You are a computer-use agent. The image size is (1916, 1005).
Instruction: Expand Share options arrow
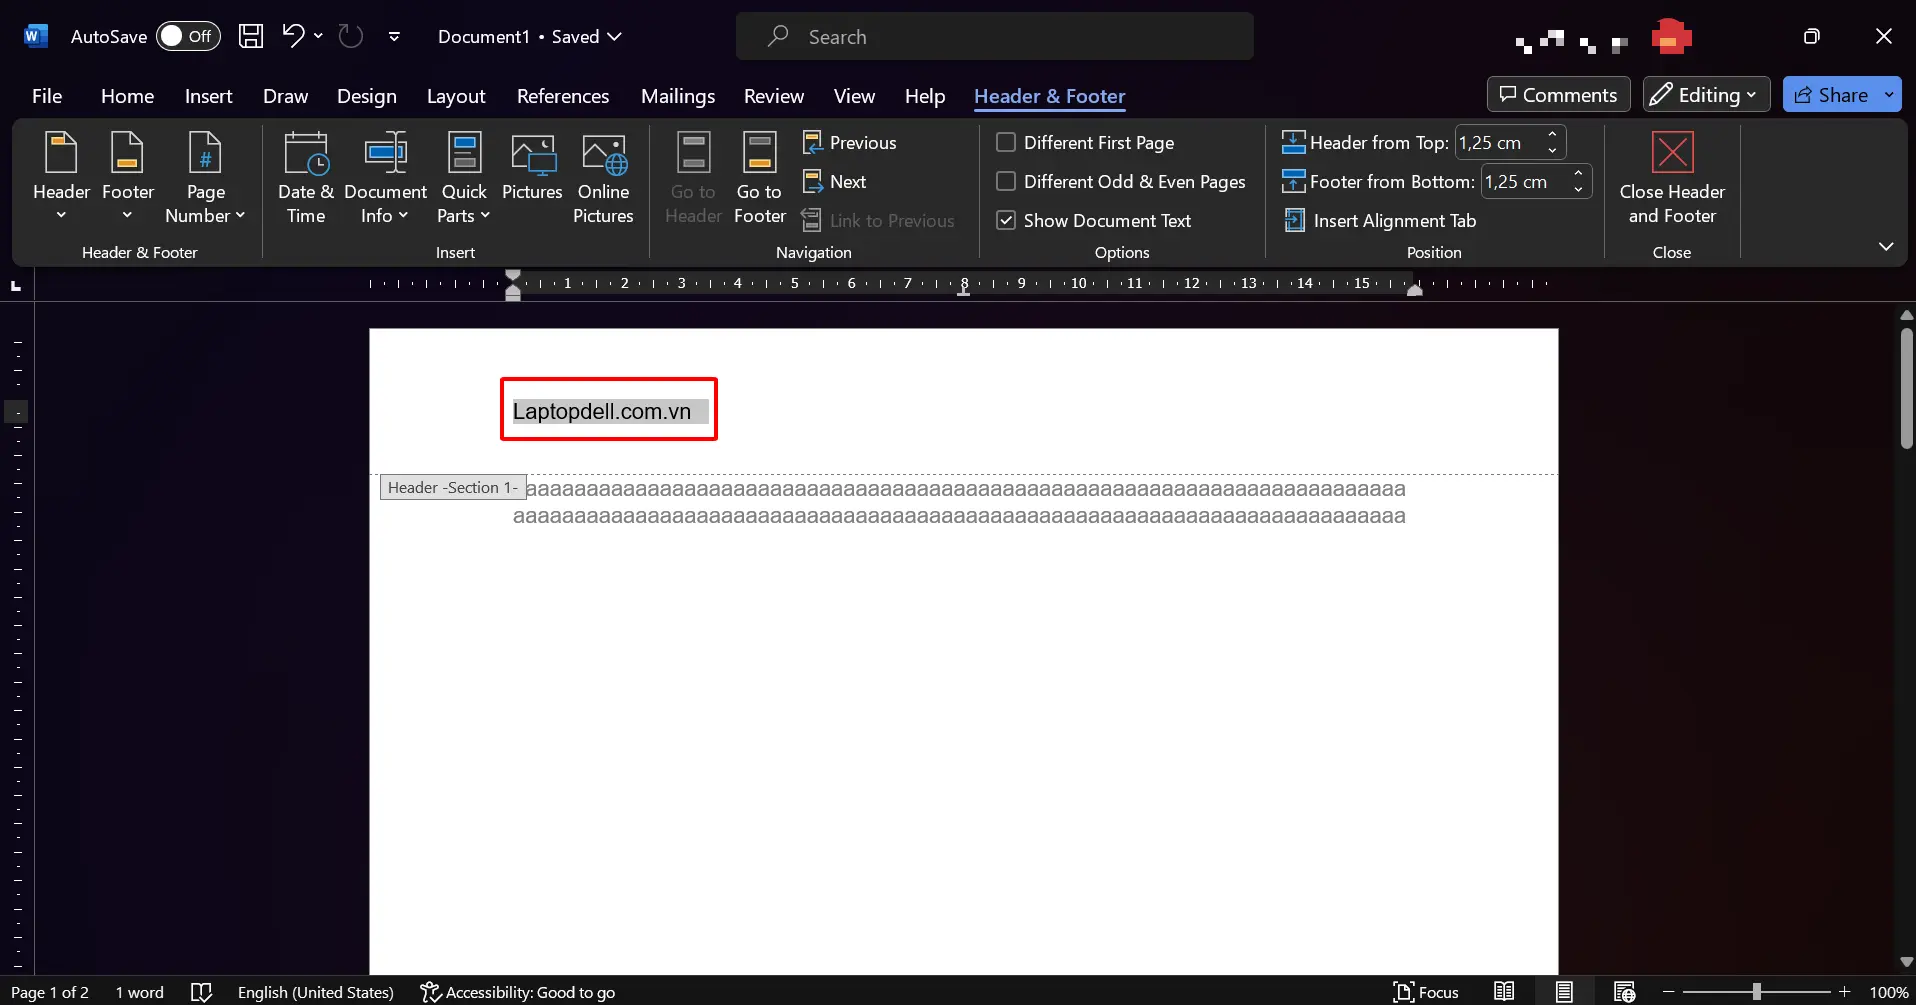point(1889,95)
